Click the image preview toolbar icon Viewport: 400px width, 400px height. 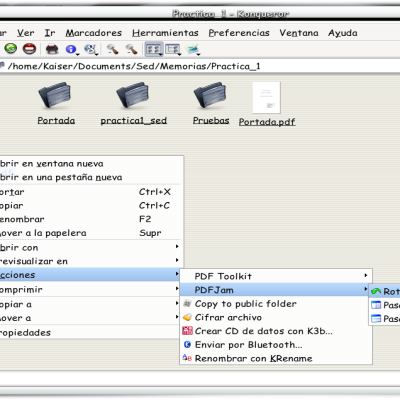pos(192,49)
